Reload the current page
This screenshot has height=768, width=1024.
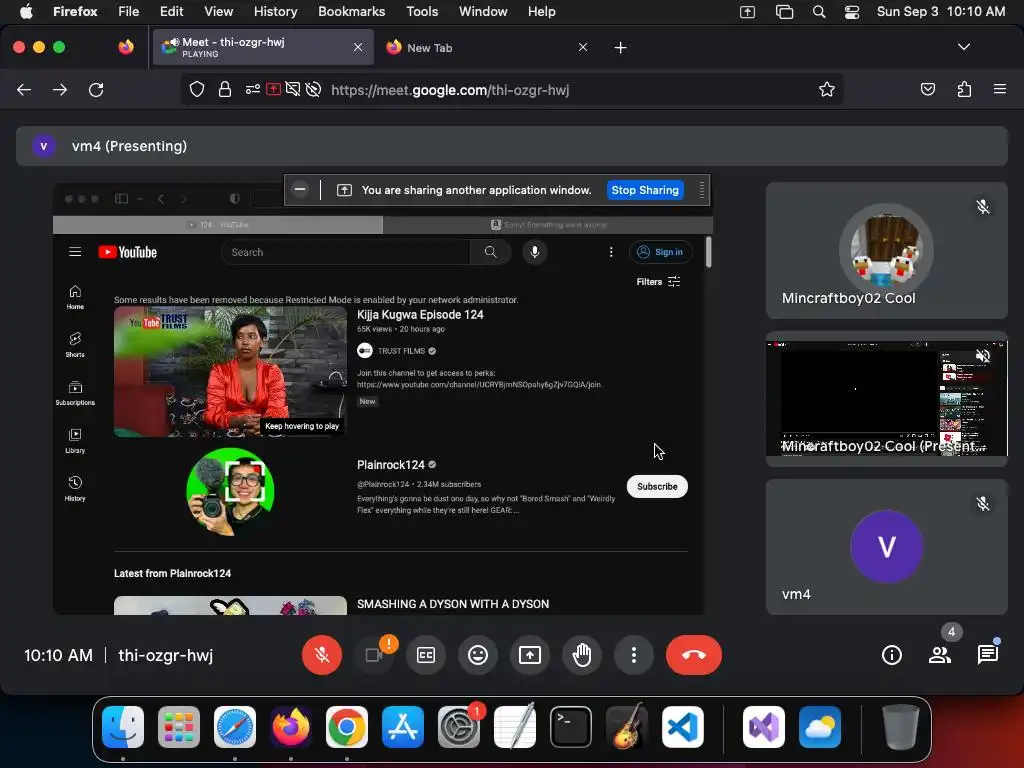[x=96, y=89]
